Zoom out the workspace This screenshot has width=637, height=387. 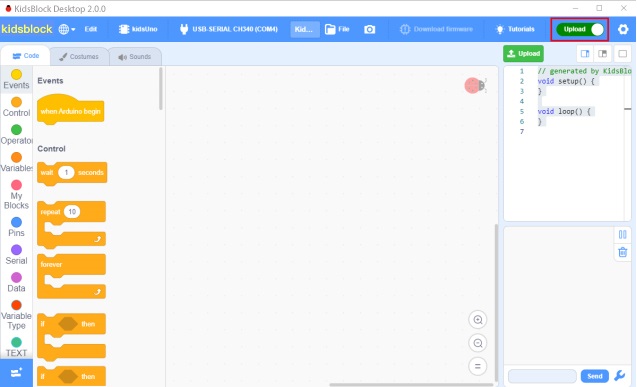click(x=478, y=344)
